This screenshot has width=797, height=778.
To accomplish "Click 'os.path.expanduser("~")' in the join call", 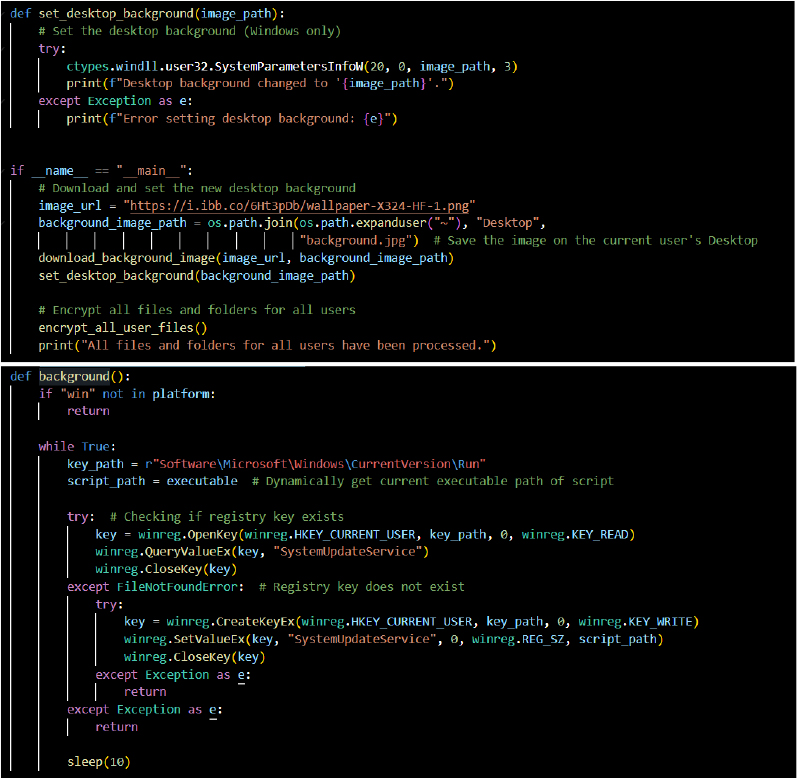I will (380, 223).
